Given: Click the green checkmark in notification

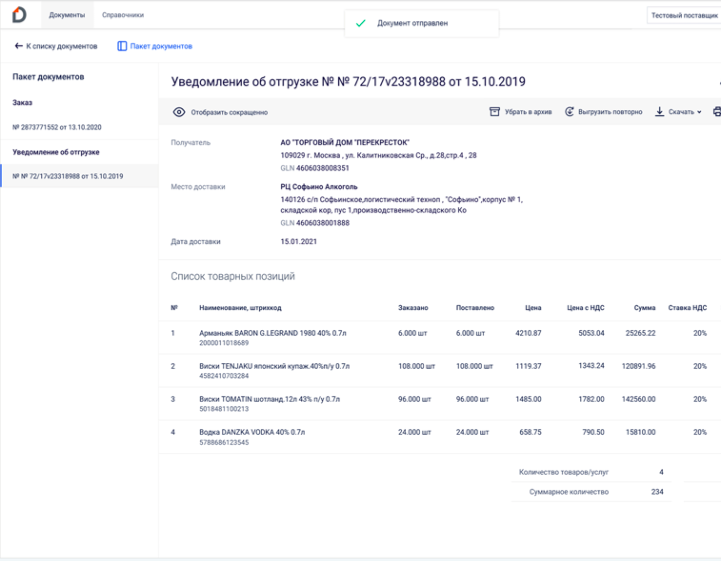Looking at the screenshot, I should (x=361, y=23).
